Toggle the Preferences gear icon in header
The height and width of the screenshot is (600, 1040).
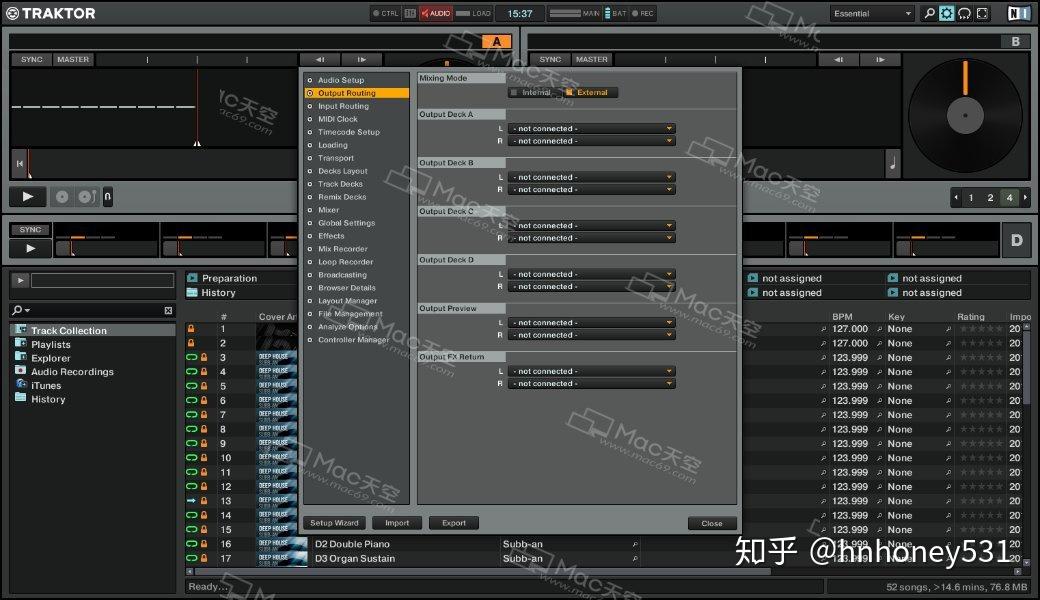946,13
